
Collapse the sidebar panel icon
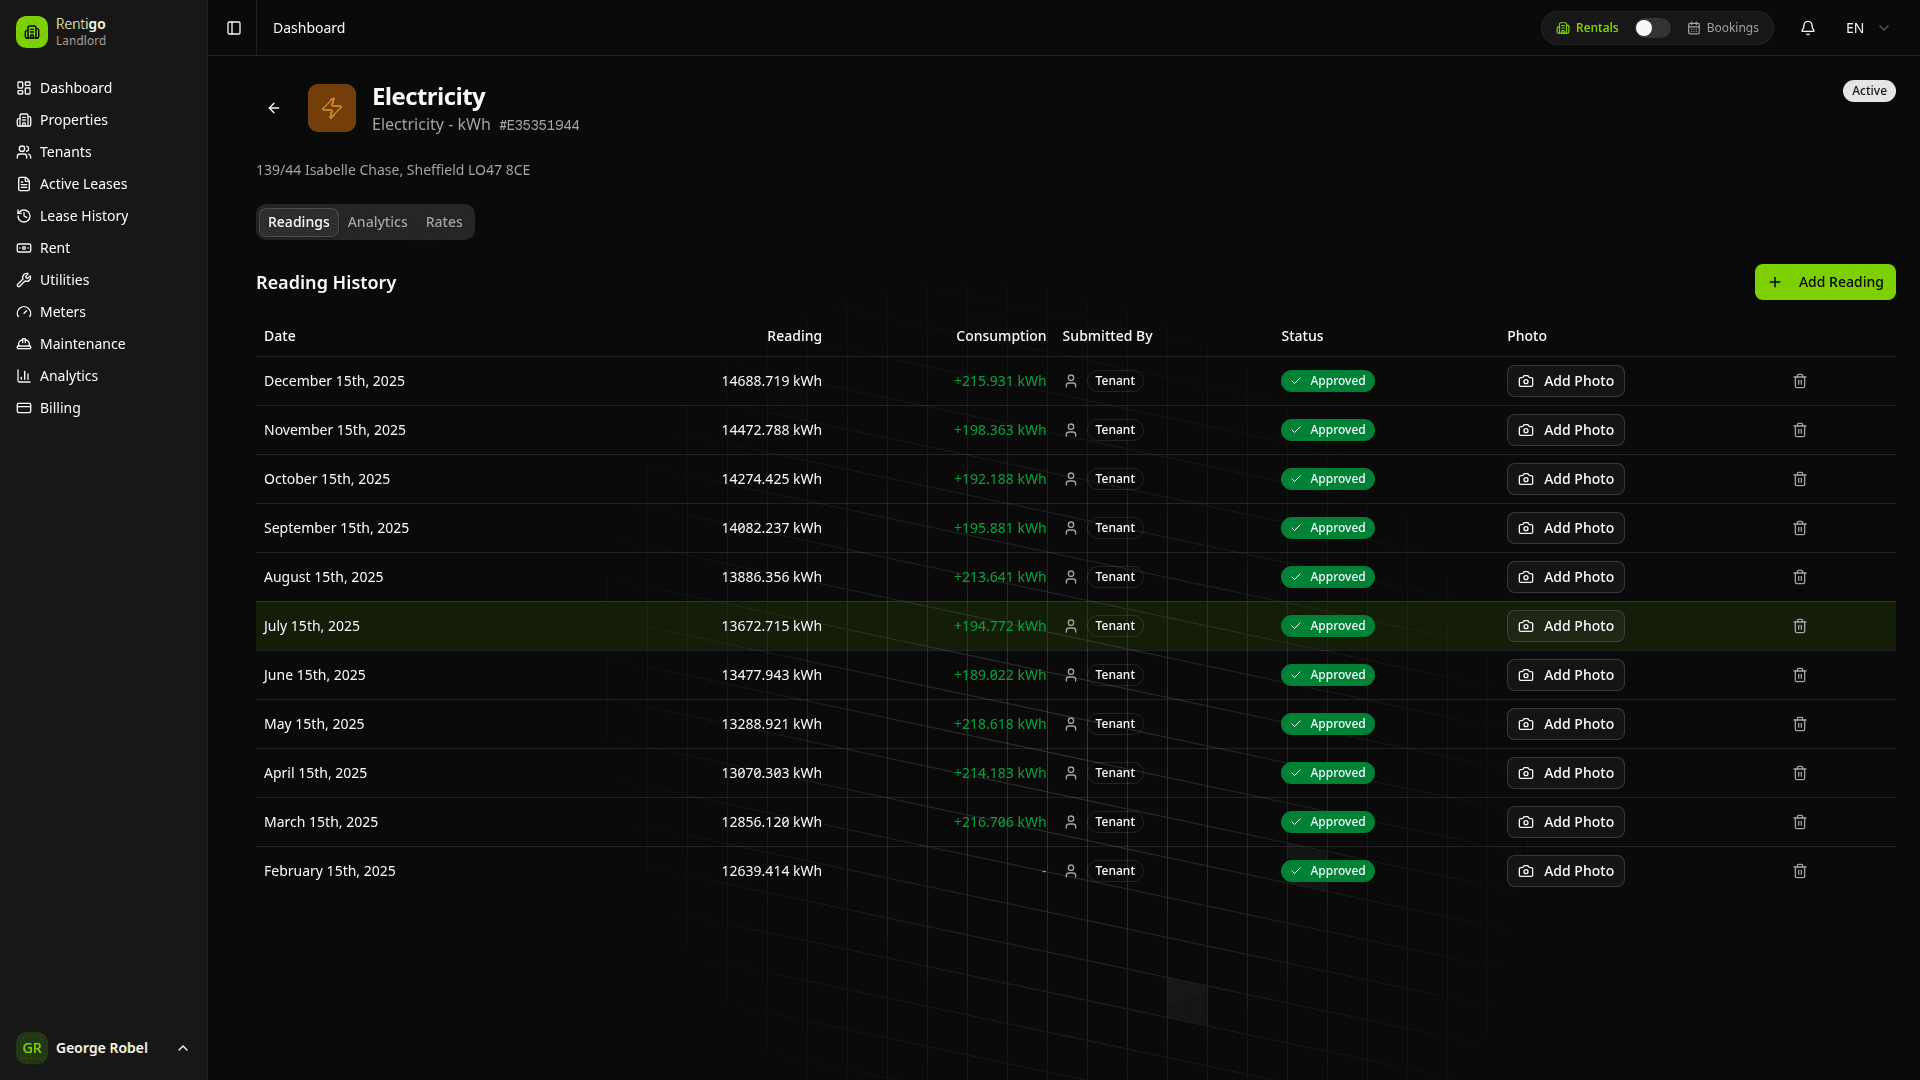click(x=234, y=28)
